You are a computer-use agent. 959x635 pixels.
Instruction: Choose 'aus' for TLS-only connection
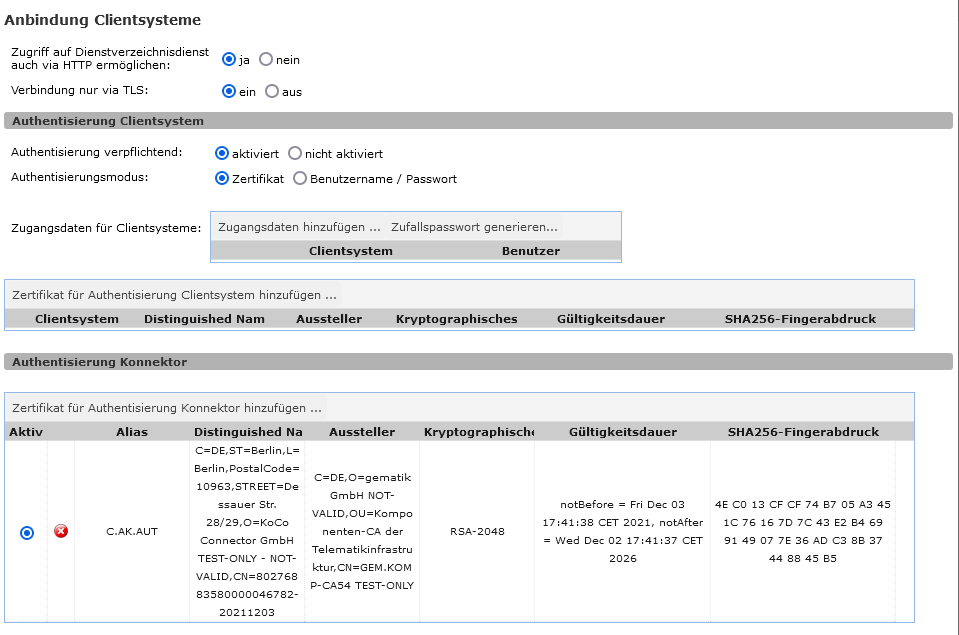click(272, 91)
